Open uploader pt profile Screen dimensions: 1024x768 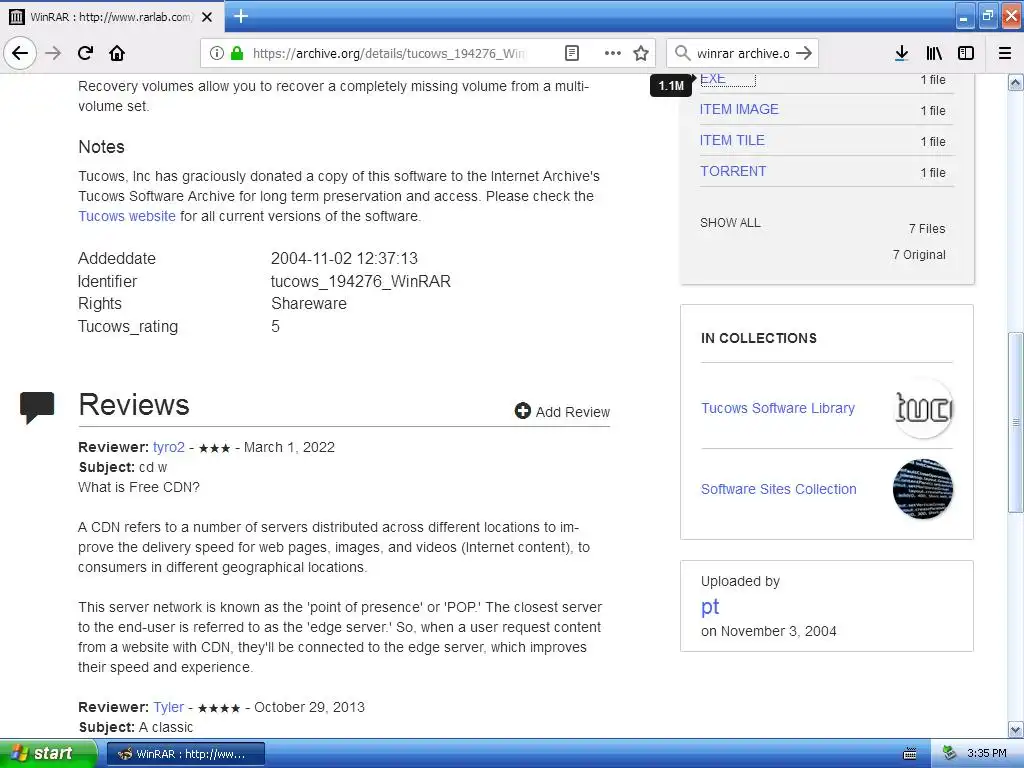pyautogui.click(x=710, y=607)
